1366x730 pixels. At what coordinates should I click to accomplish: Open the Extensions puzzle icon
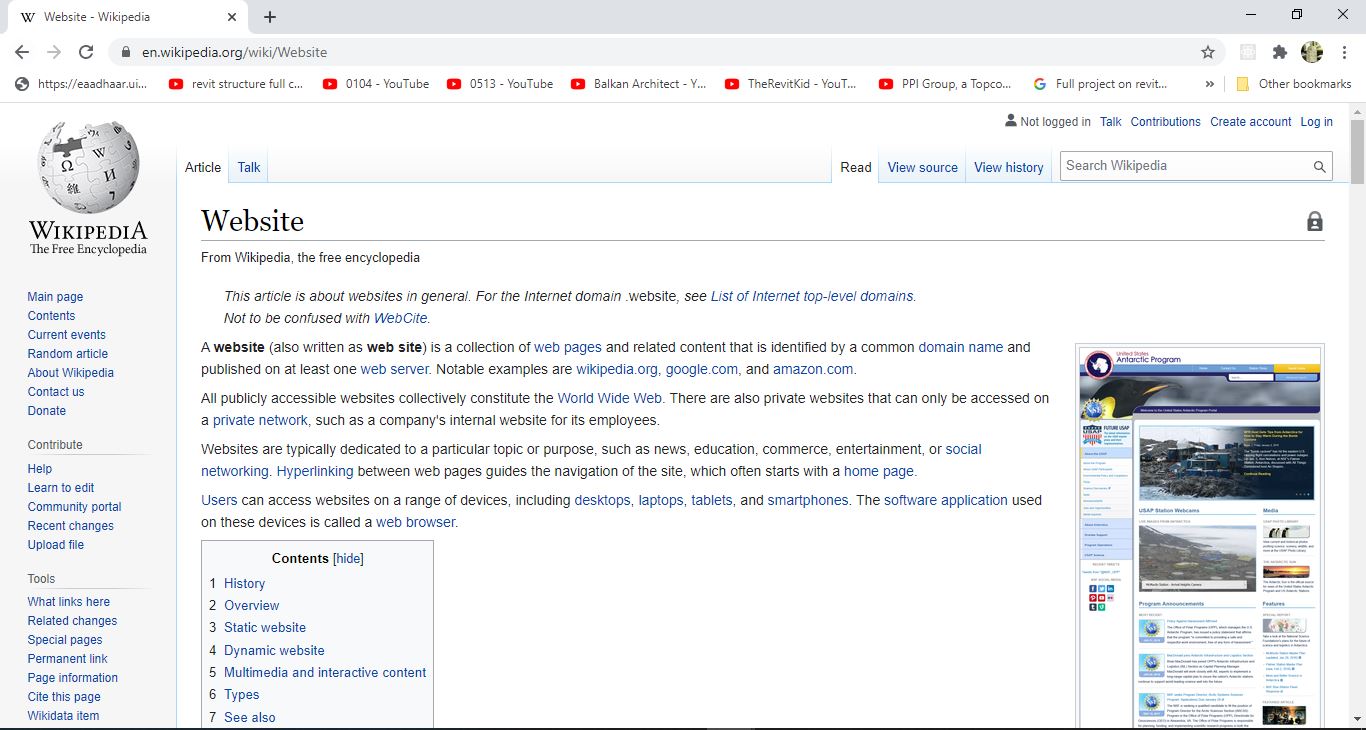(1279, 52)
